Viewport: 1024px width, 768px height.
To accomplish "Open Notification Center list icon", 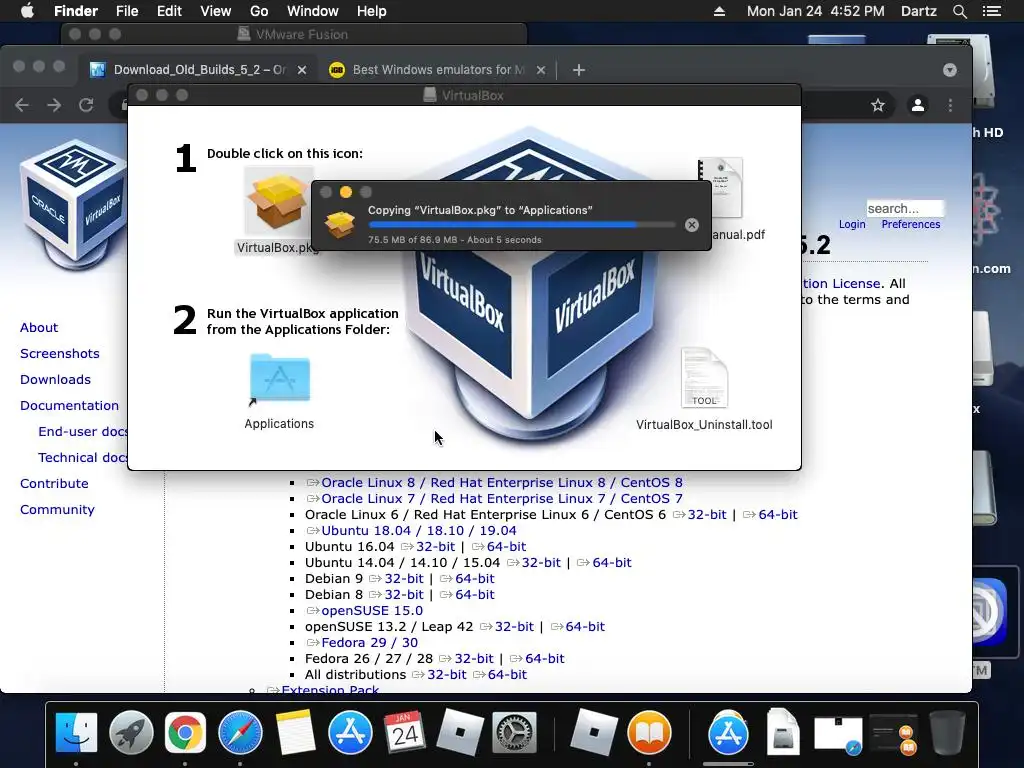I will click(992, 11).
